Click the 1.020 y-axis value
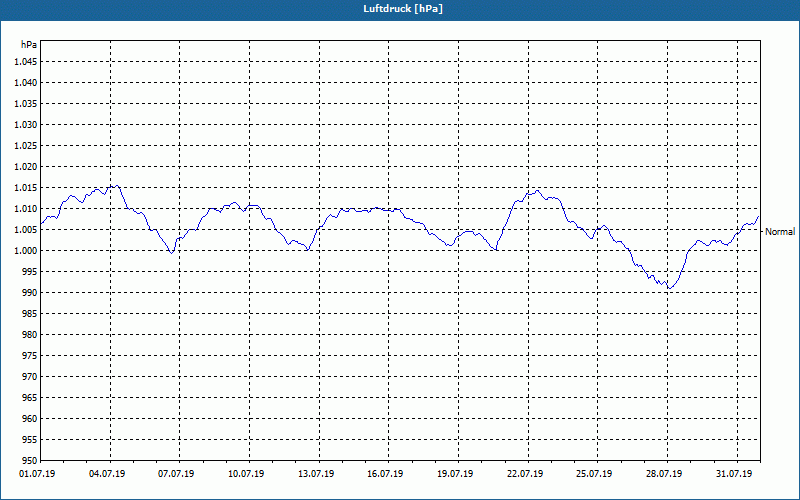This screenshot has width=800, height=500. click(26, 167)
